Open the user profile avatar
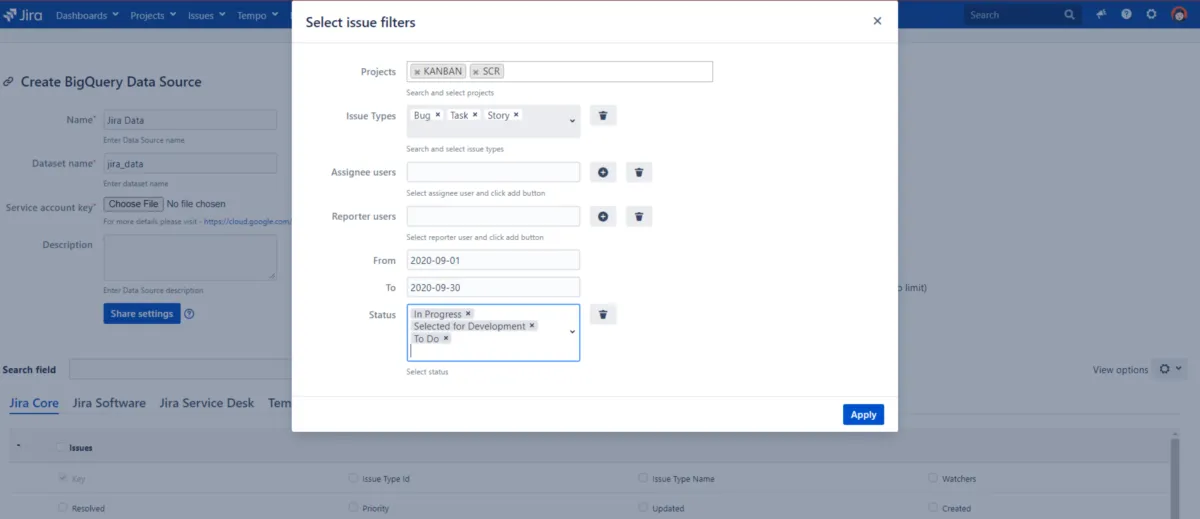 tap(1179, 15)
